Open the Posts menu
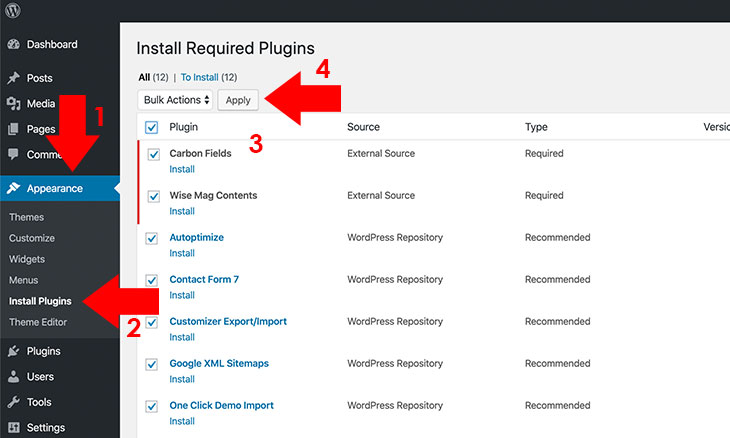730x438 pixels. click(40, 78)
